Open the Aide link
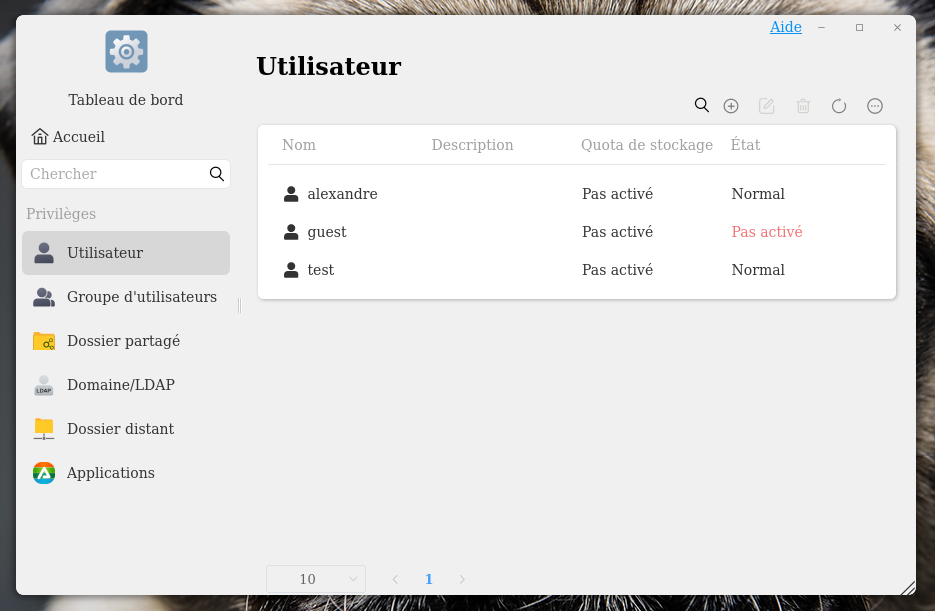 (785, 27)
